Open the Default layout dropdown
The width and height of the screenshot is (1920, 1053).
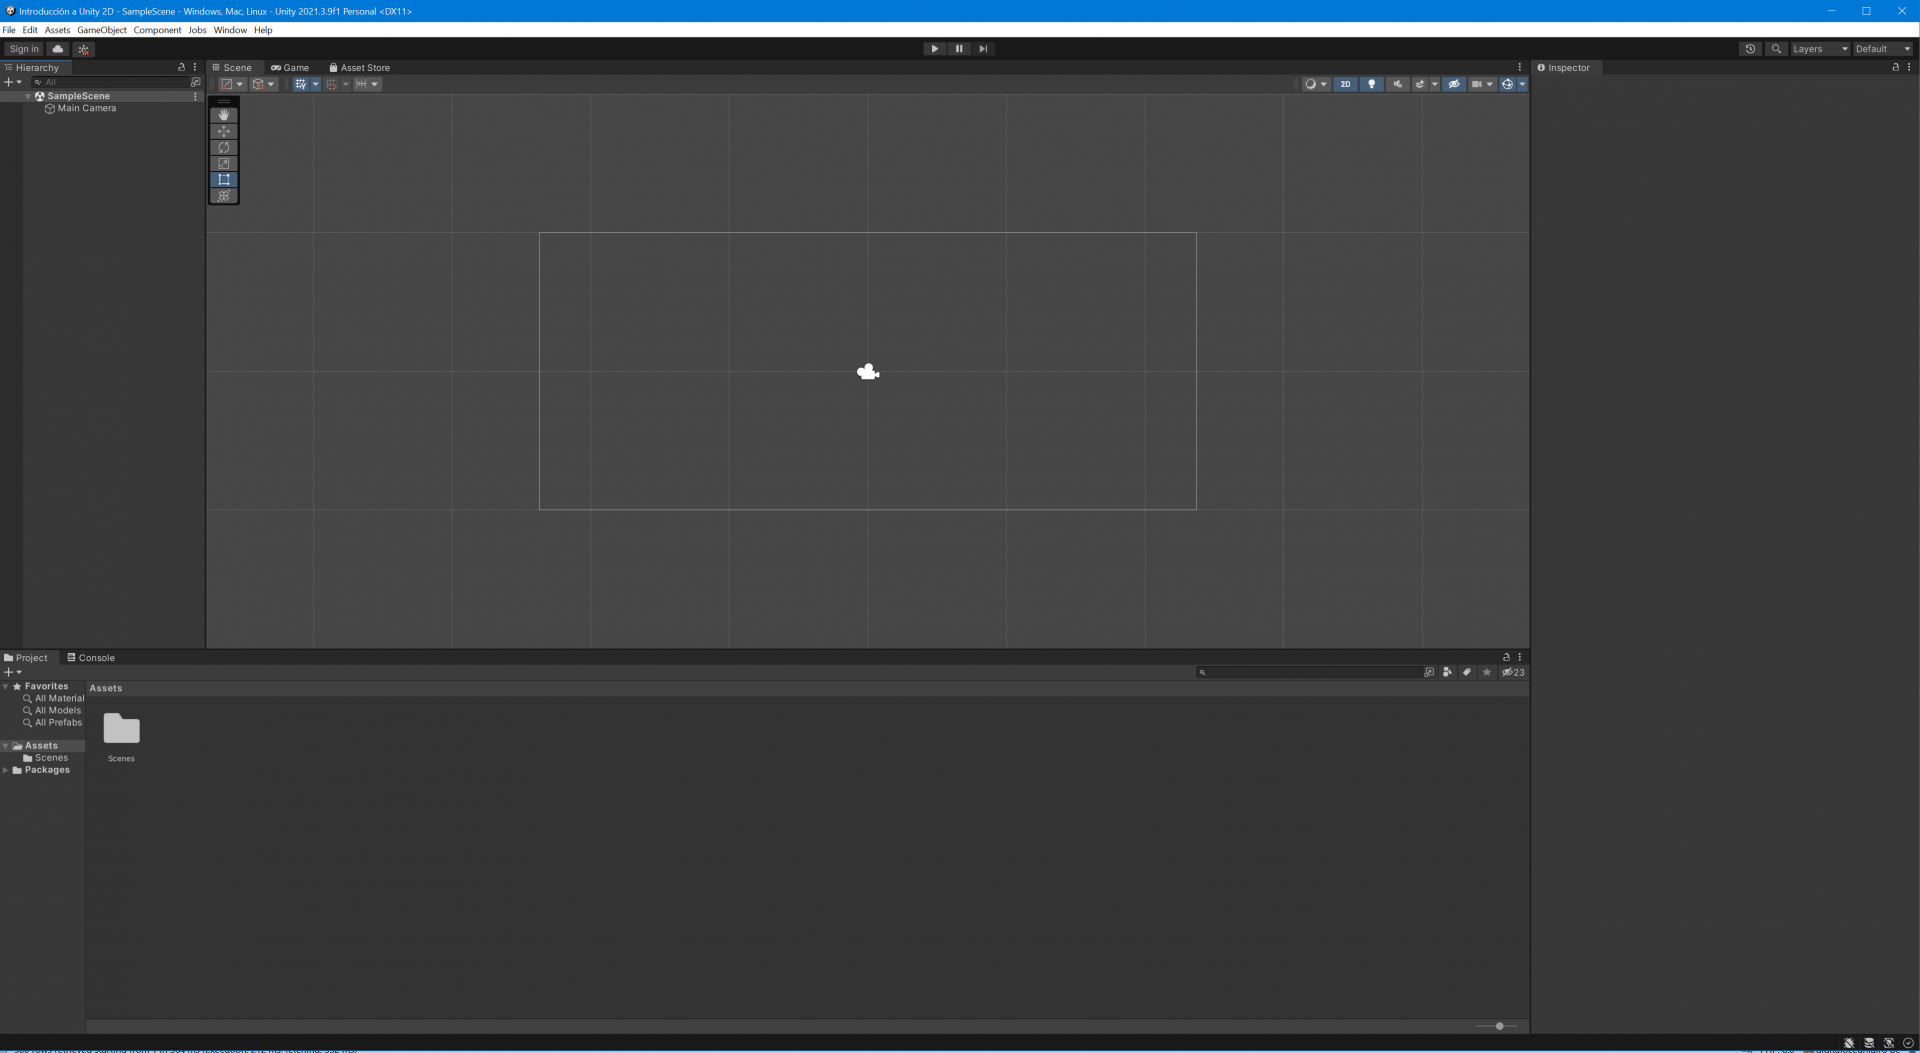pos(1882,49)
